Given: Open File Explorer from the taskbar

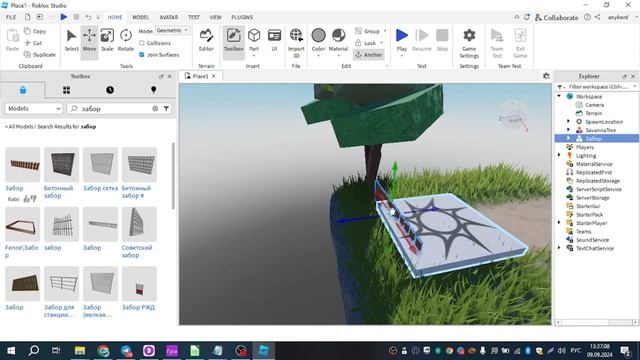Looking at the screenshot, I should pos(80,351).
